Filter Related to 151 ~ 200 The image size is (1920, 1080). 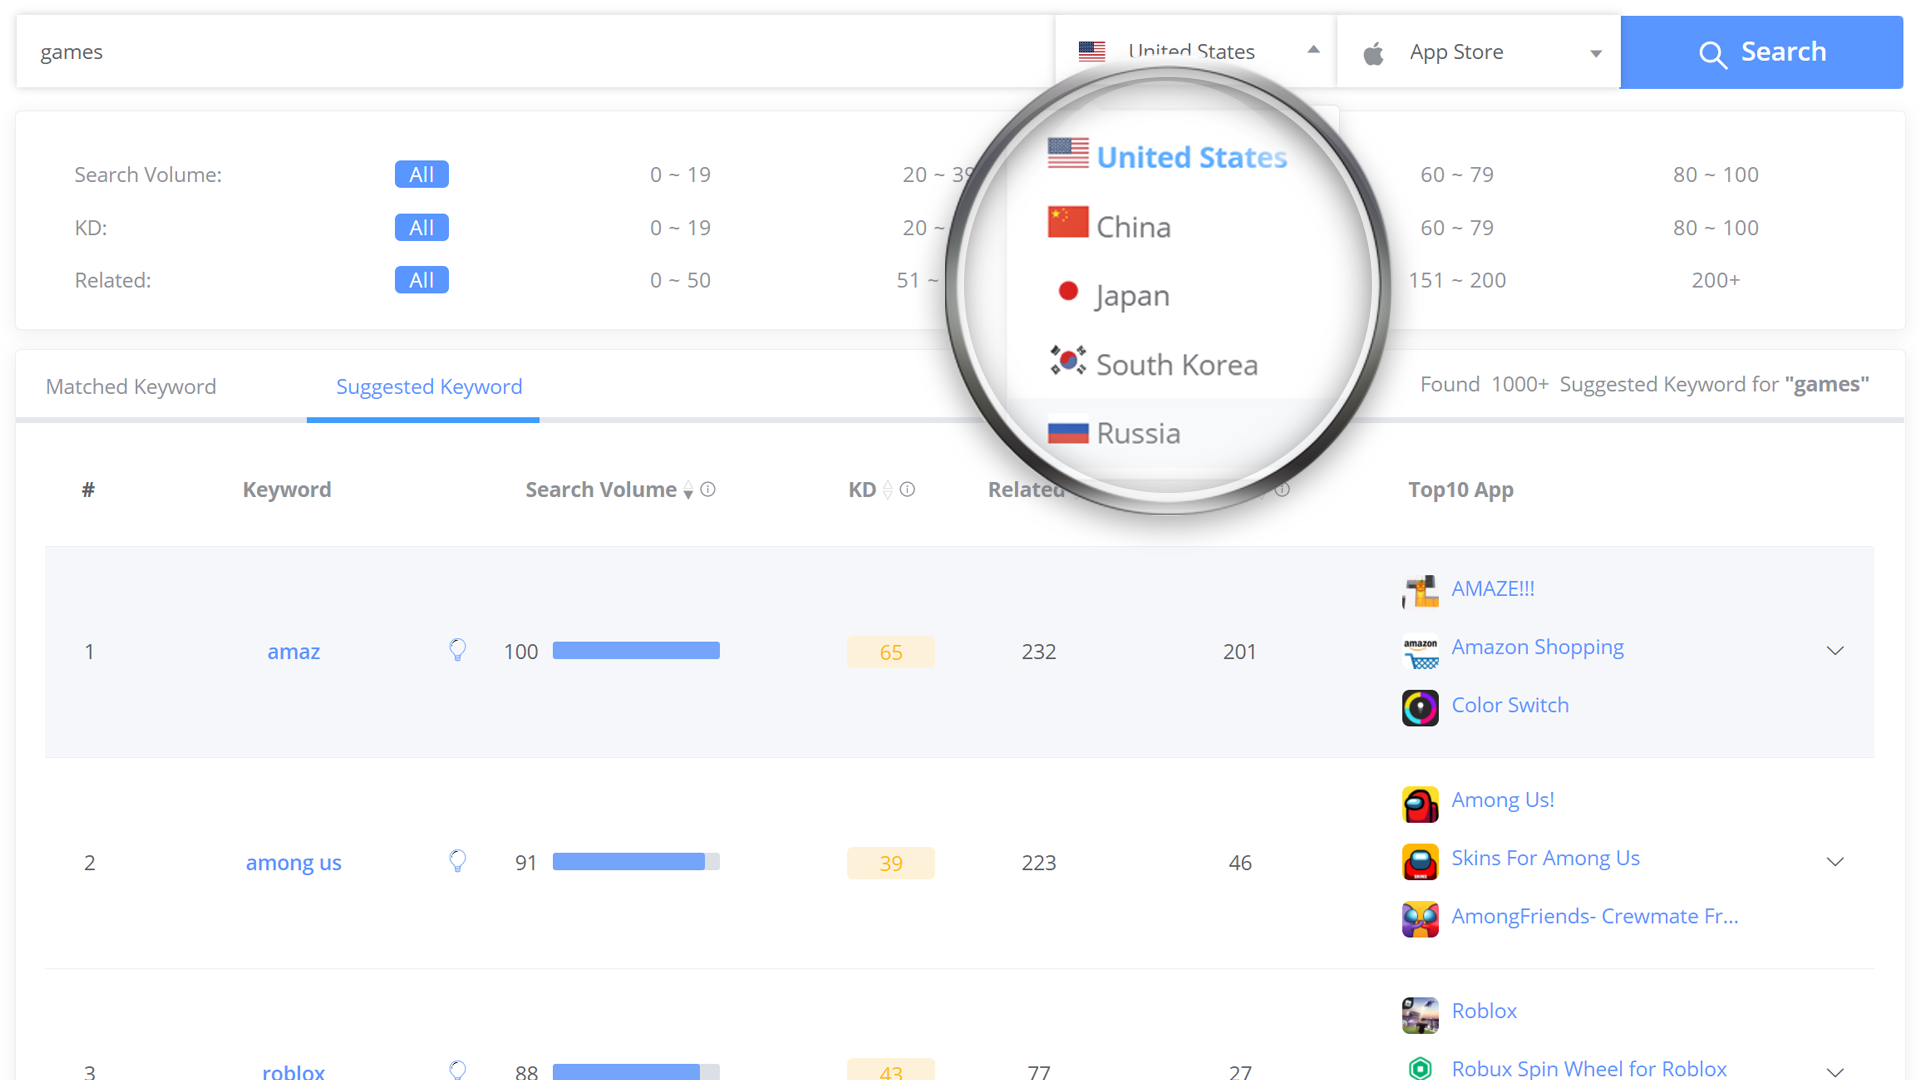point(1457,280)
